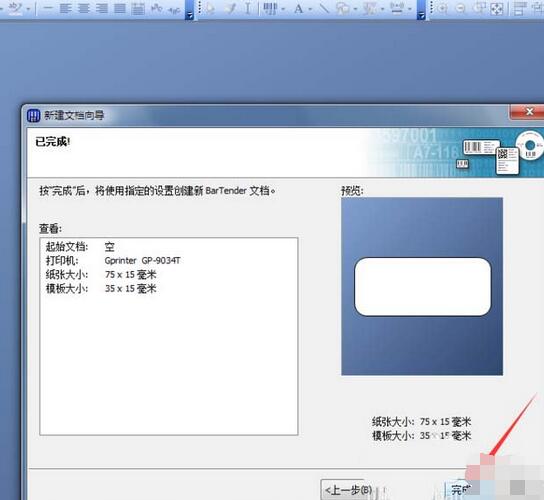Image resolution: width=544 pixels, height=500 pixels.
Task: Activate the Zoom to Fit icon
Action: pos(496,8)
